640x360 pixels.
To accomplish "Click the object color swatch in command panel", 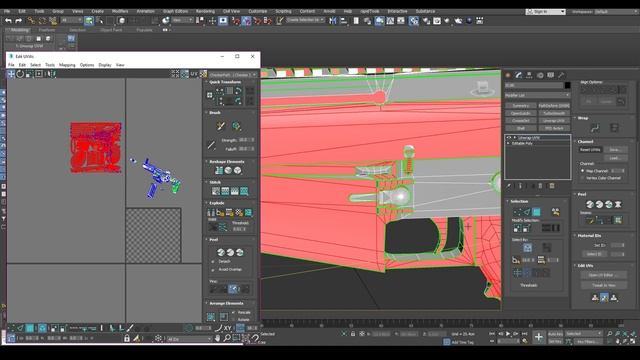I will coord(567,85).
